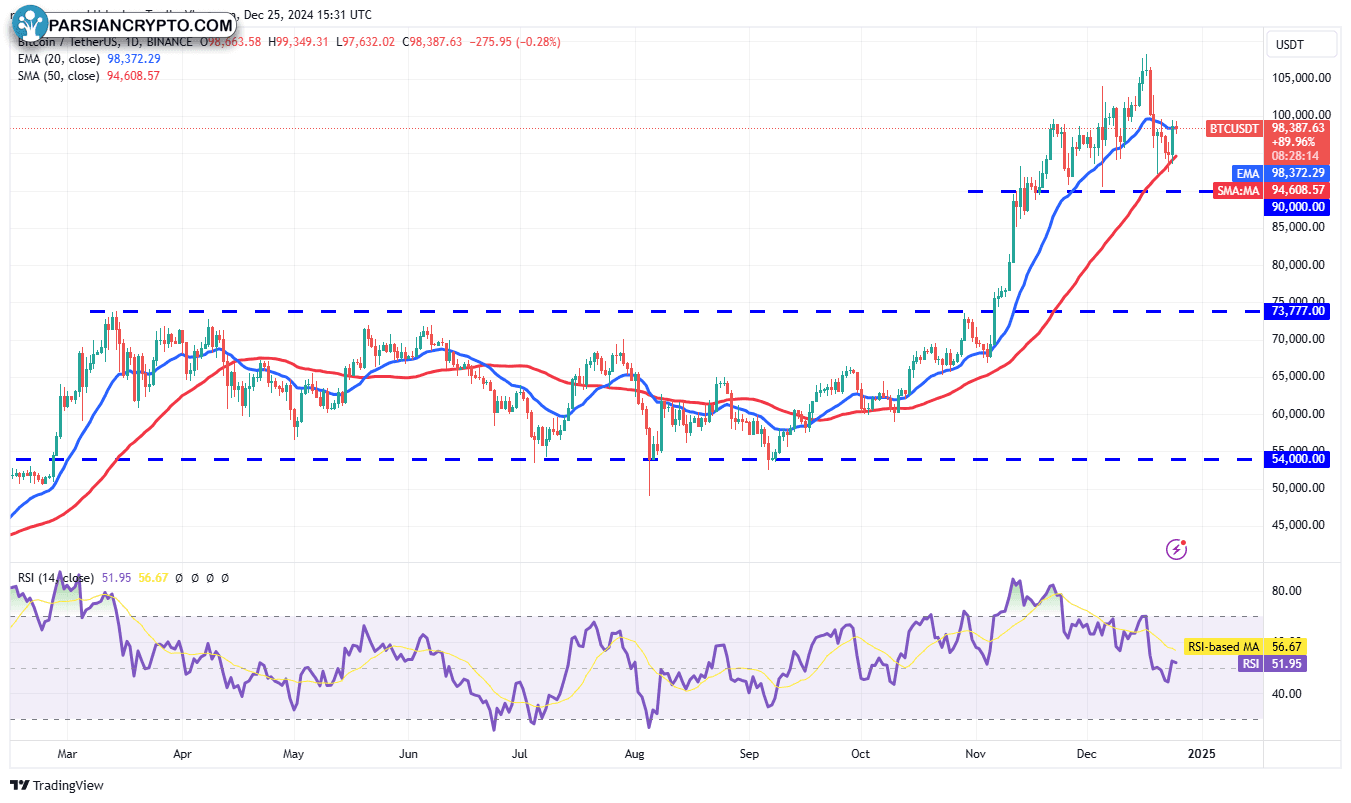
Task: Click the 98,372.29 value beside the EMA tag
Action: coord(1298,173)
